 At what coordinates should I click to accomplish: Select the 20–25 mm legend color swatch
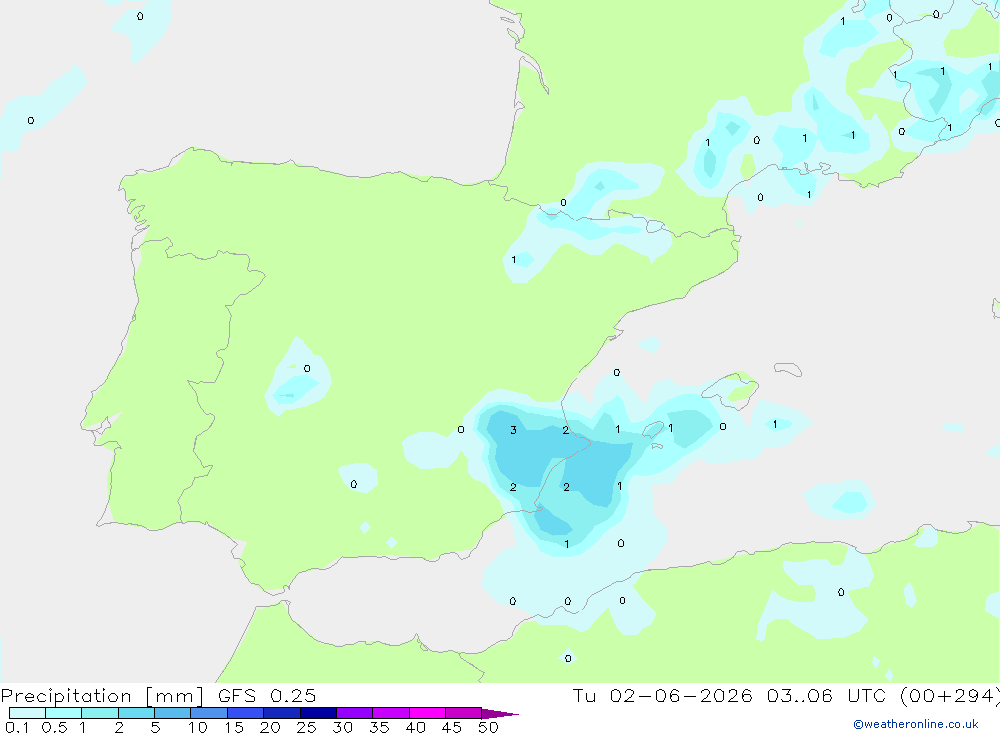pos(282,713)
